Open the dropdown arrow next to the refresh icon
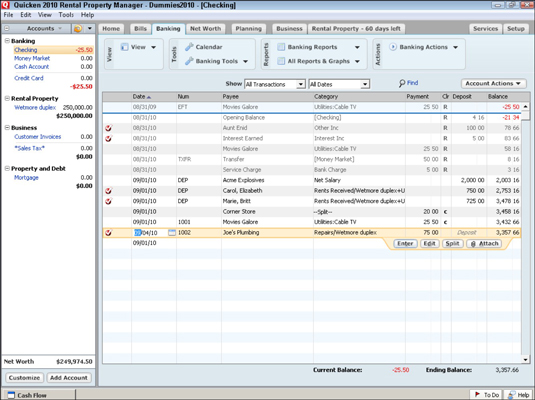The width and height of the screenshot is (535, 400). click(x=89, y=29)
